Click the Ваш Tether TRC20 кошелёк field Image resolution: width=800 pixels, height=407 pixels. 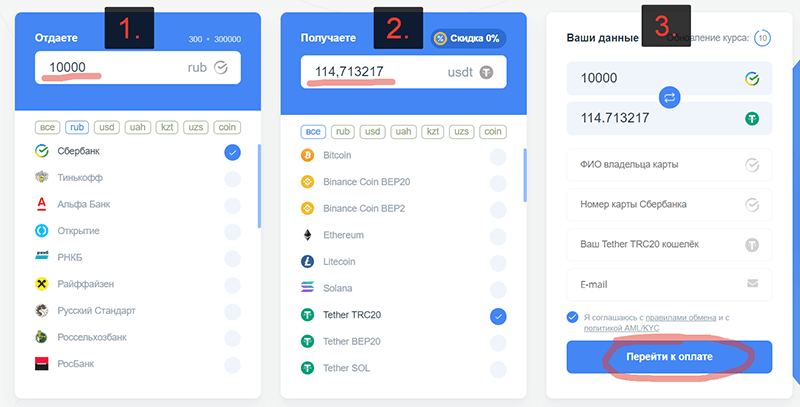[x=669, y=244]
